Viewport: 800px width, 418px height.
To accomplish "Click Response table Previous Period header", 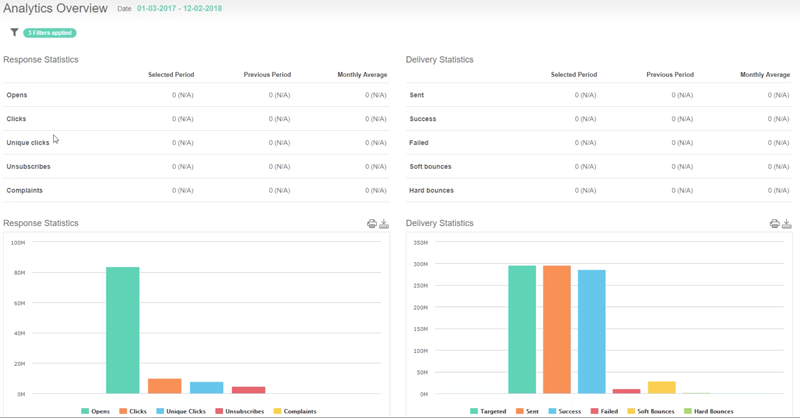I will tap(267, 75).
